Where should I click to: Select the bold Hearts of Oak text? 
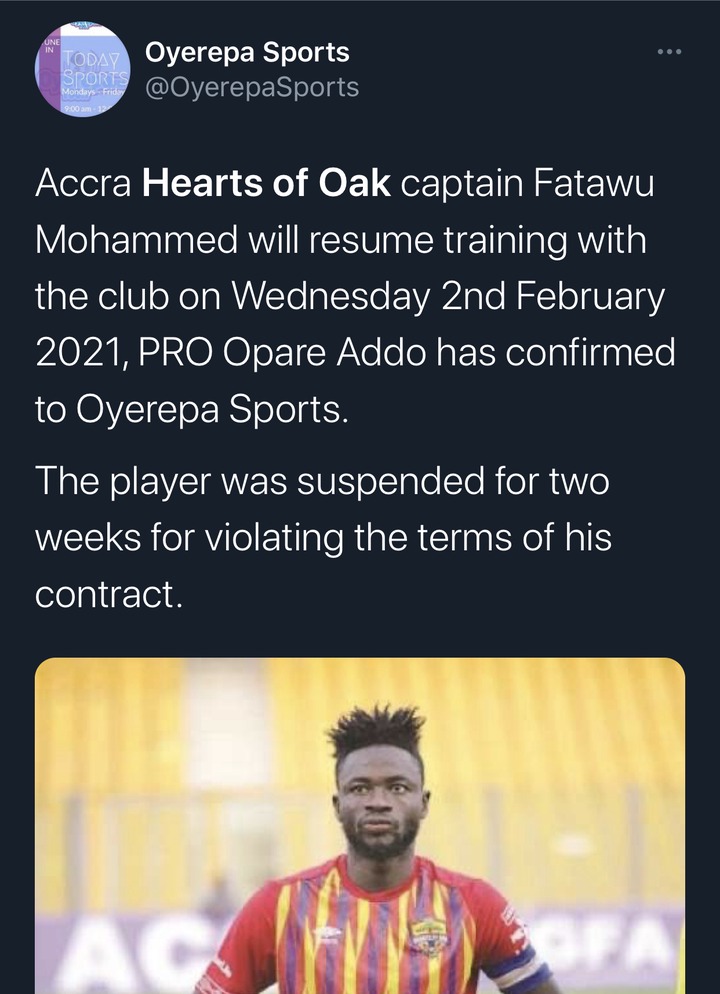click(x=266, y=183)
